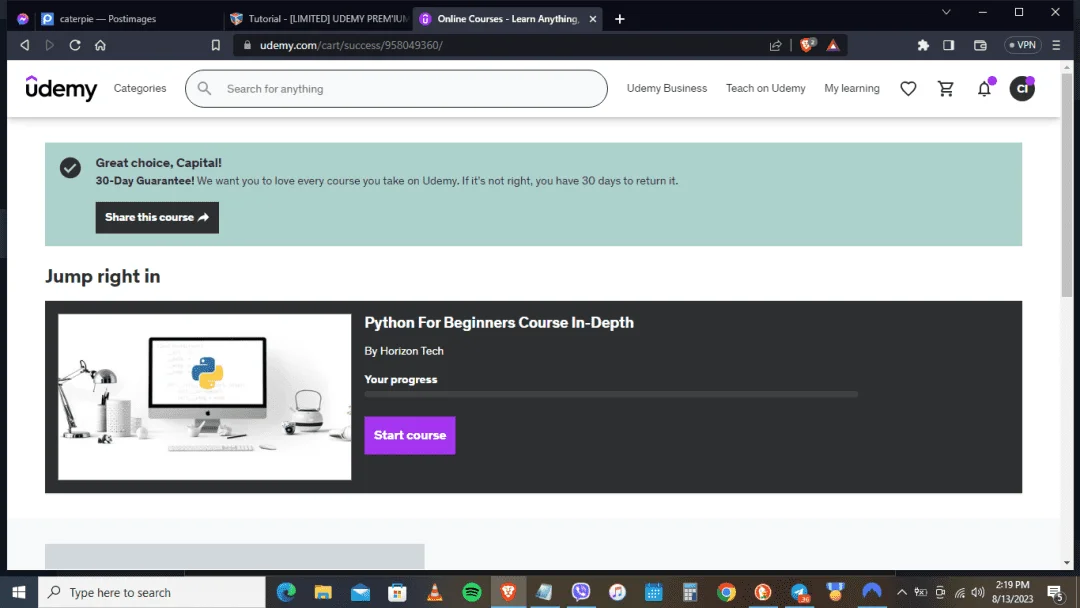This screenshot has width=1080, height=608.
Task: Open the notifications bell icon
Action: tap(984, 89)
